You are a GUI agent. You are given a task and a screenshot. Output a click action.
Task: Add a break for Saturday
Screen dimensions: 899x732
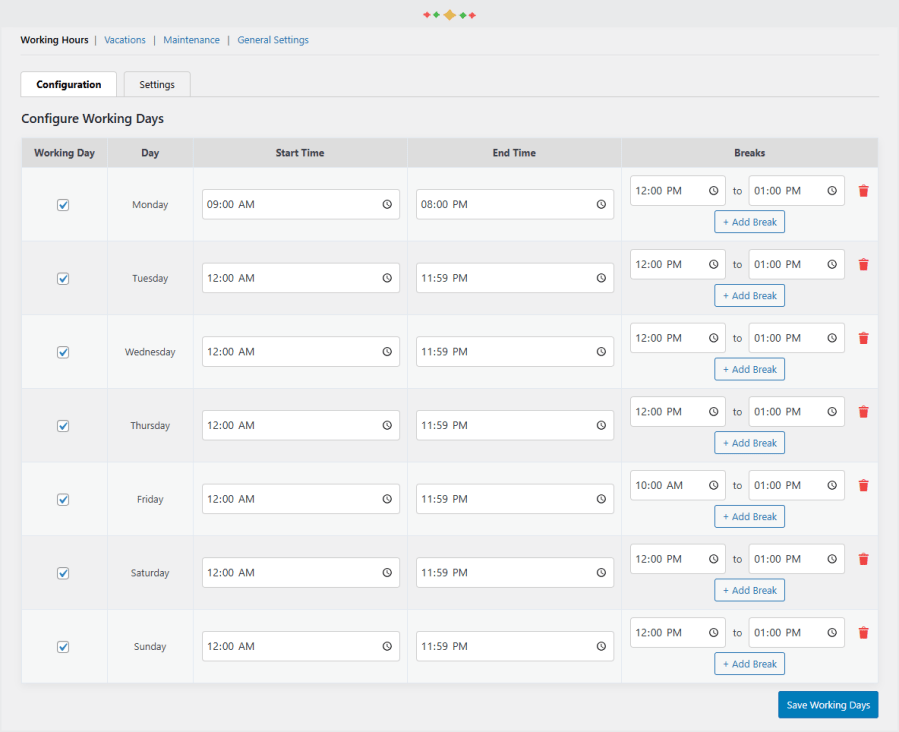click(x=749, y=589)
